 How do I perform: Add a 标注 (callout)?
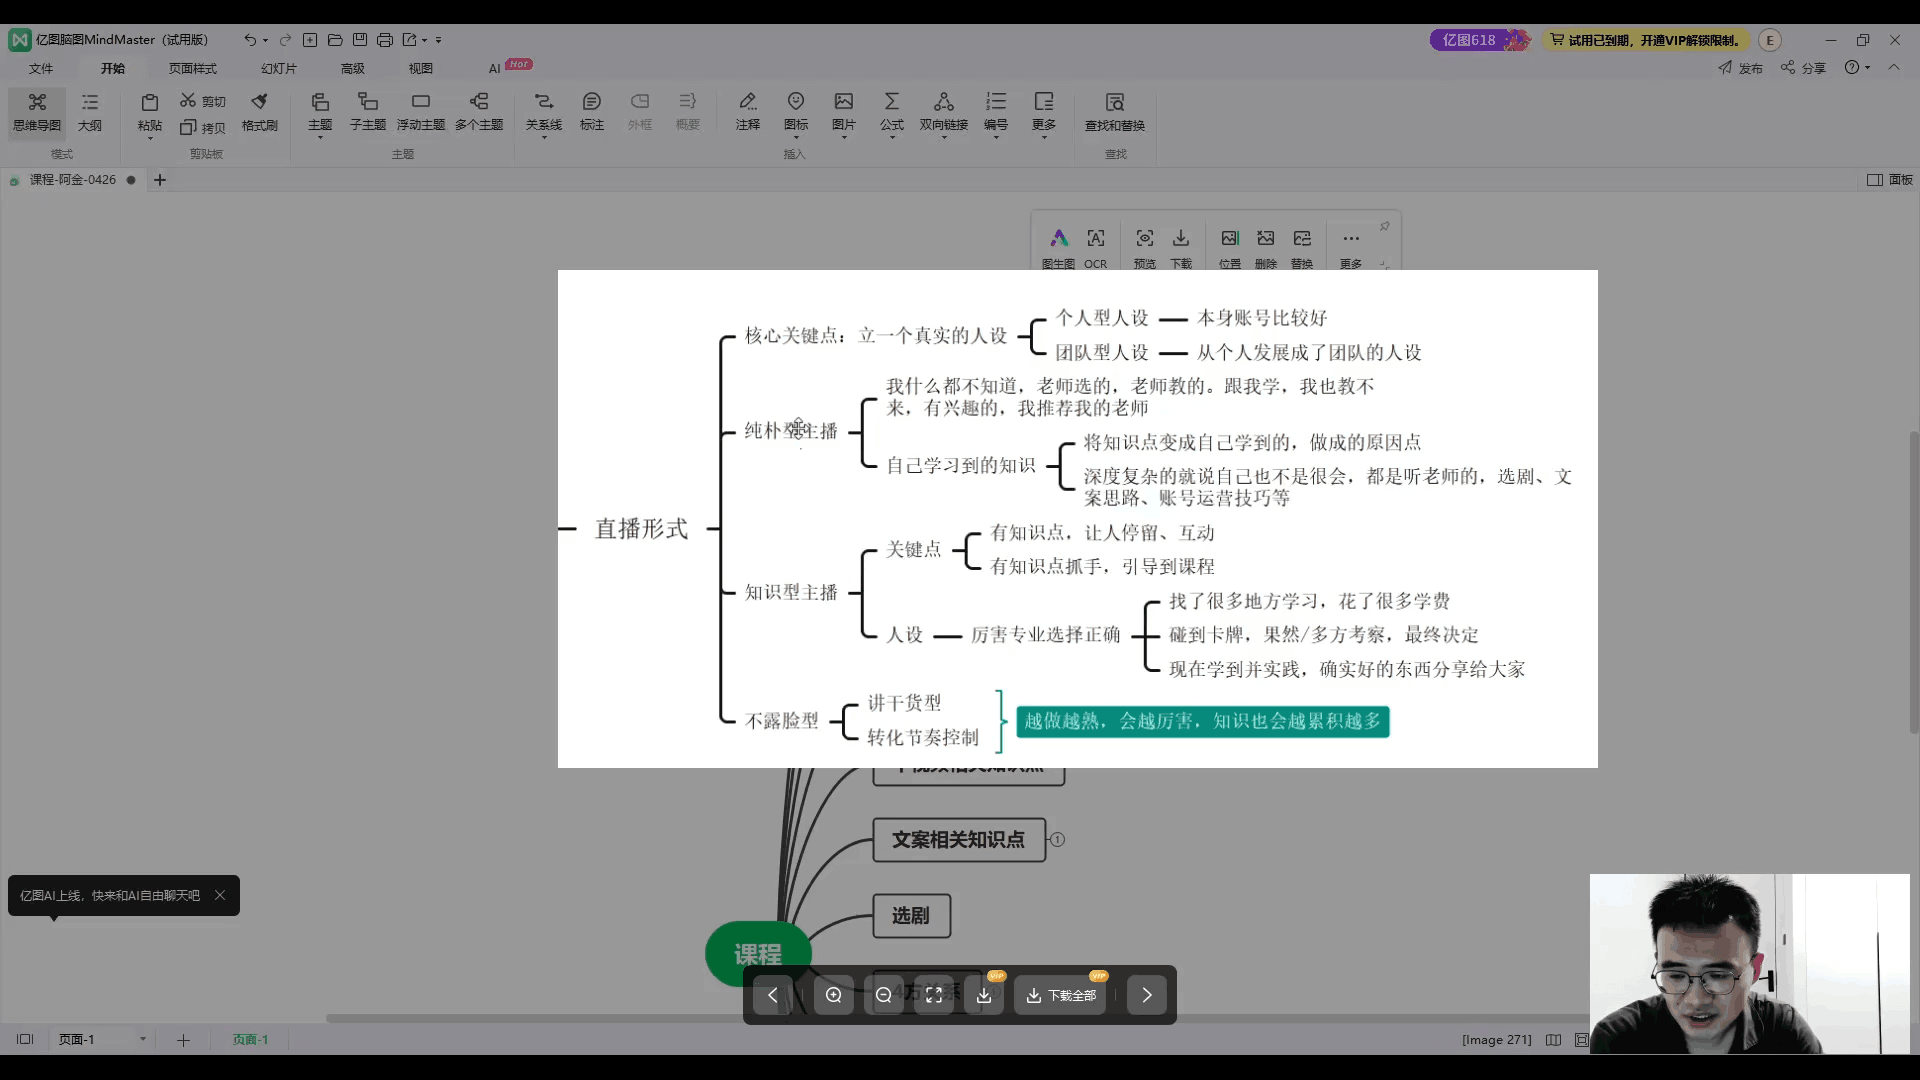click(592, 112)
